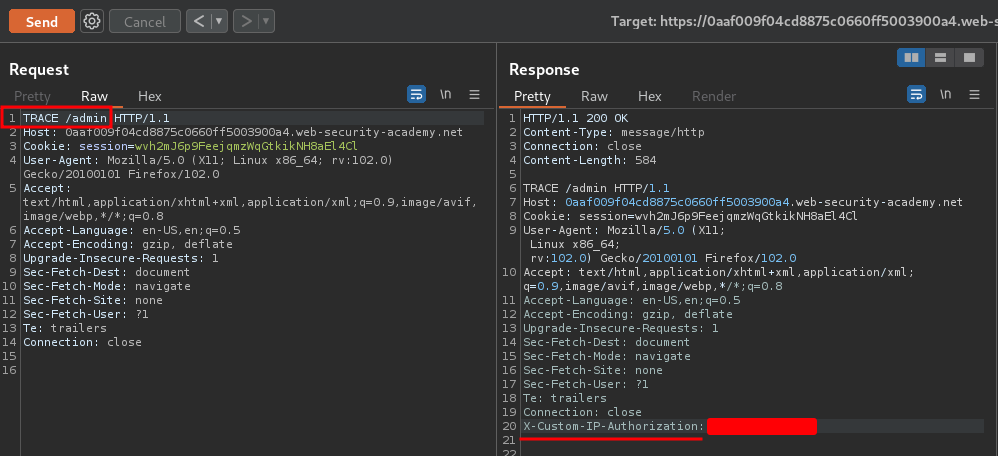Switch Request panel to Pretty tab
The height and width of the screenshot is (456, 998).
click(x=32, y=96)
